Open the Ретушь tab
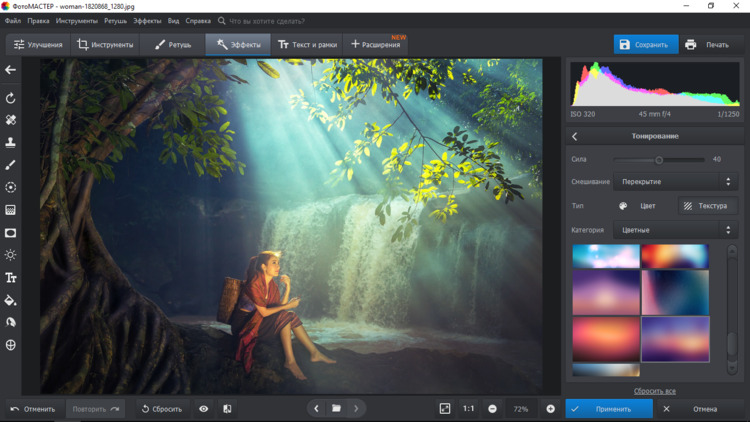 [172, 45]
